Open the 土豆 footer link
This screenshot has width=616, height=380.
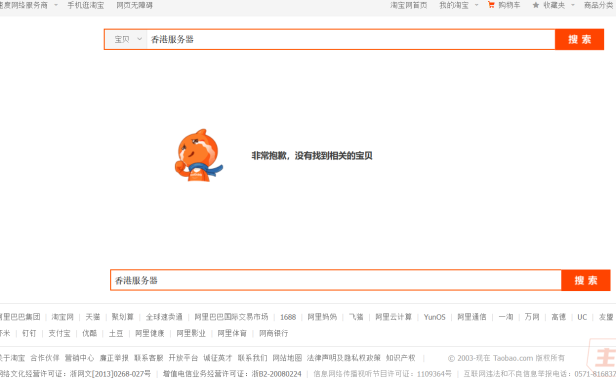click(116, 333)
